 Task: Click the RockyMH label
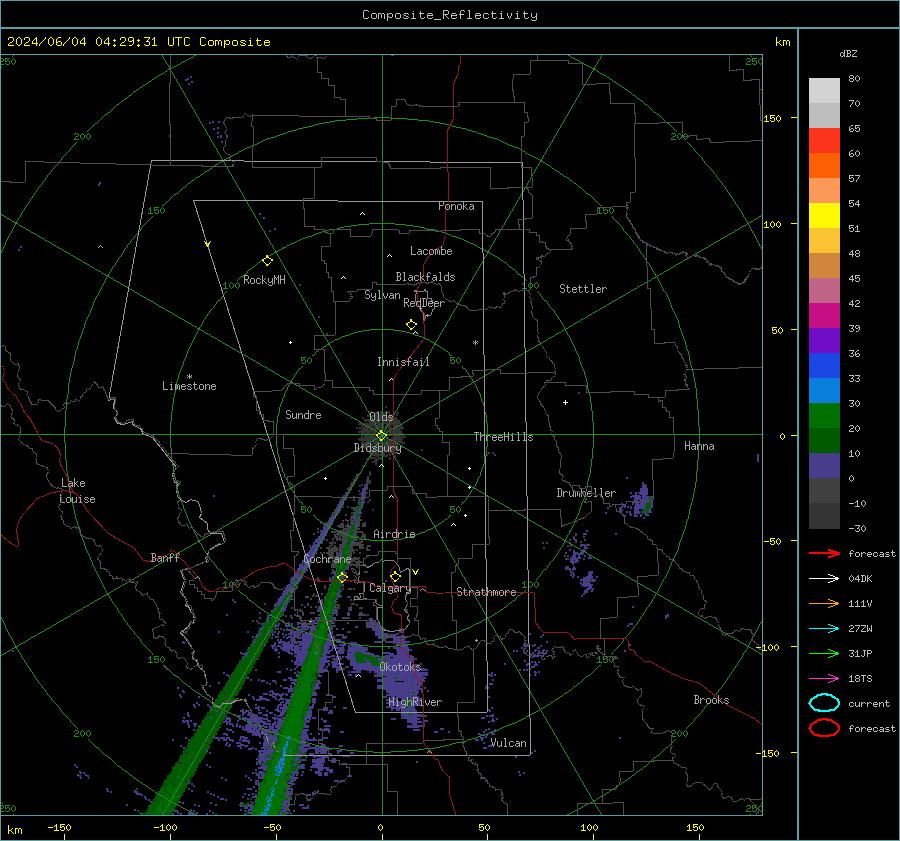(264, 280)
